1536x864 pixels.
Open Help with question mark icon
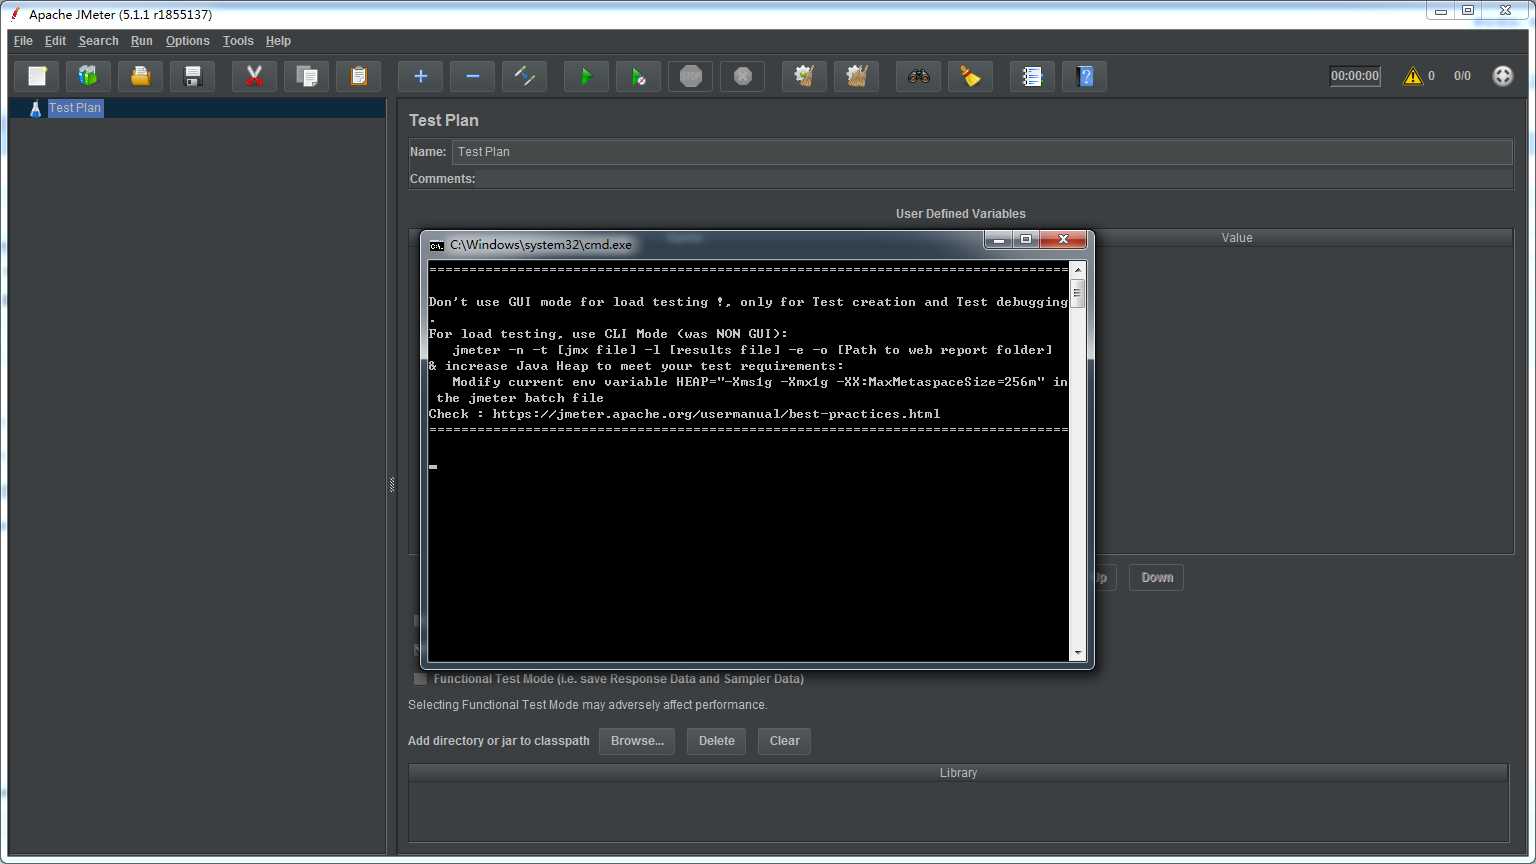1085,76
